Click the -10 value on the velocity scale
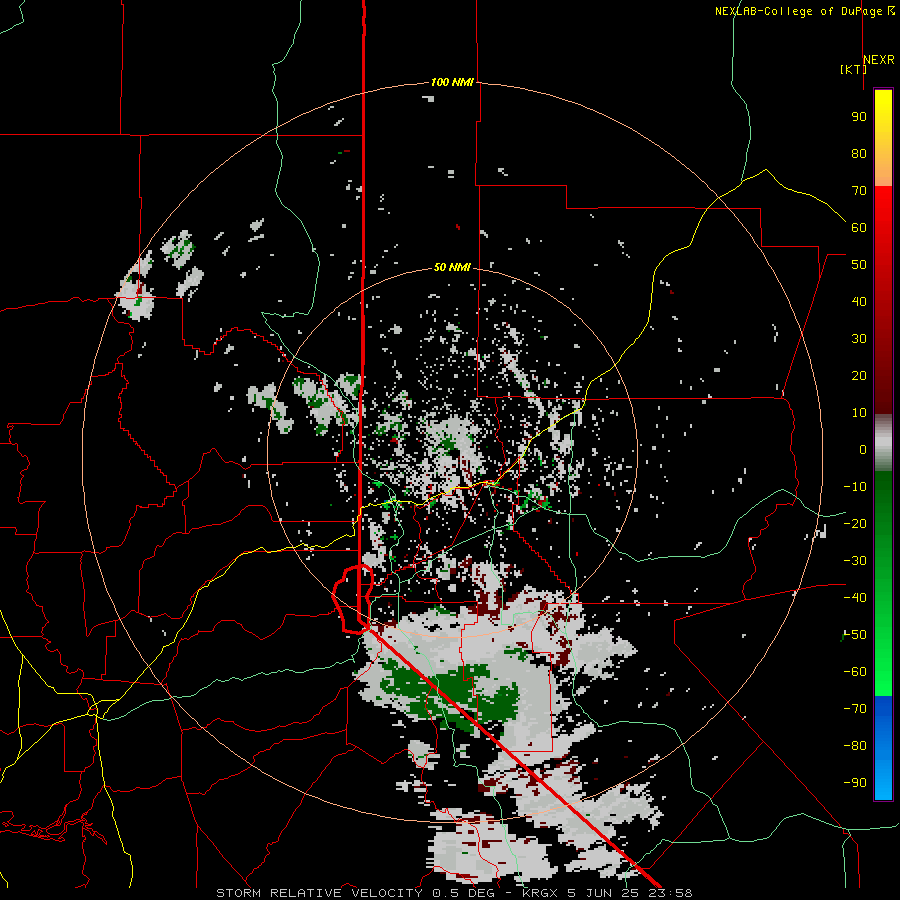The image size is (900, 900). 855,487
